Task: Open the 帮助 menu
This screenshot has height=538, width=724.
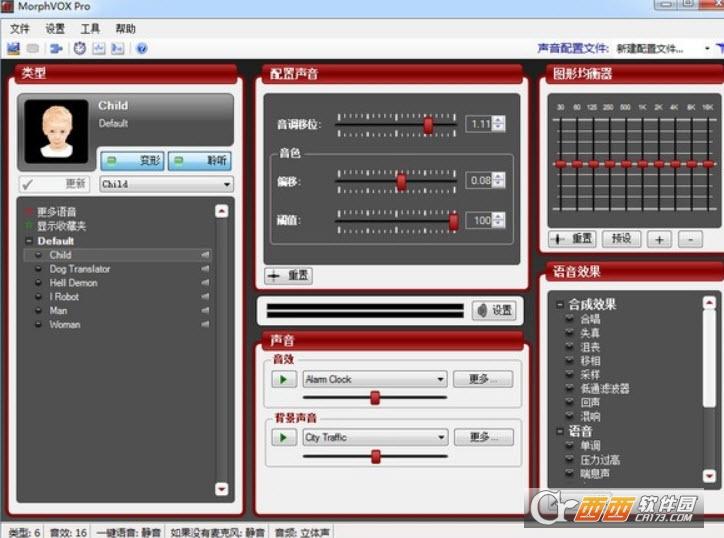Action: tap(125, 29)
